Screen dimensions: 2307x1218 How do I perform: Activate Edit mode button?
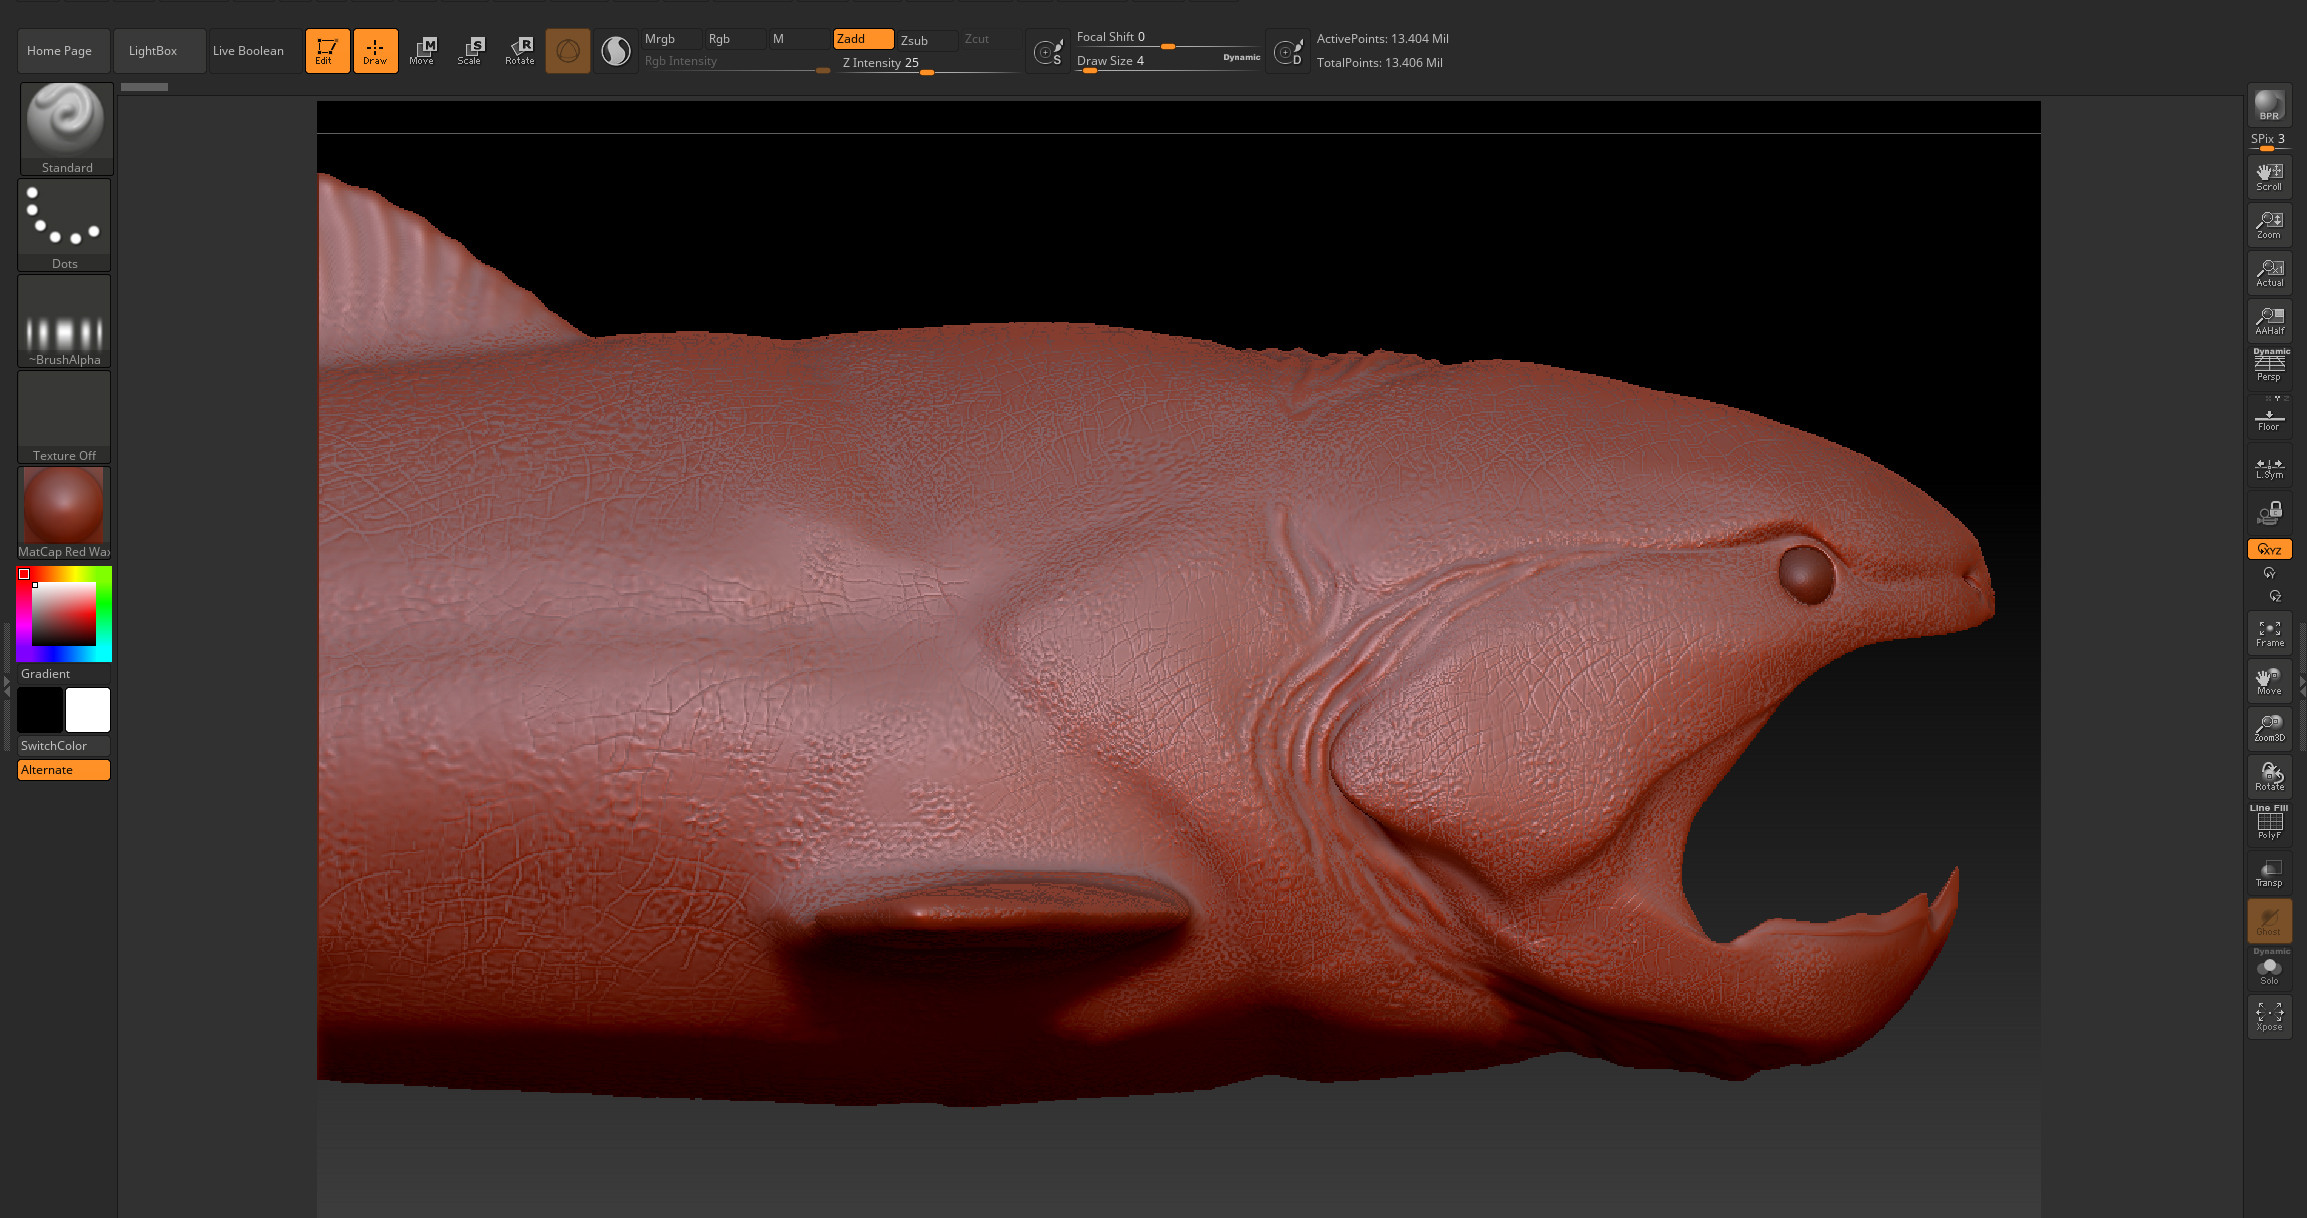(327, 51)
